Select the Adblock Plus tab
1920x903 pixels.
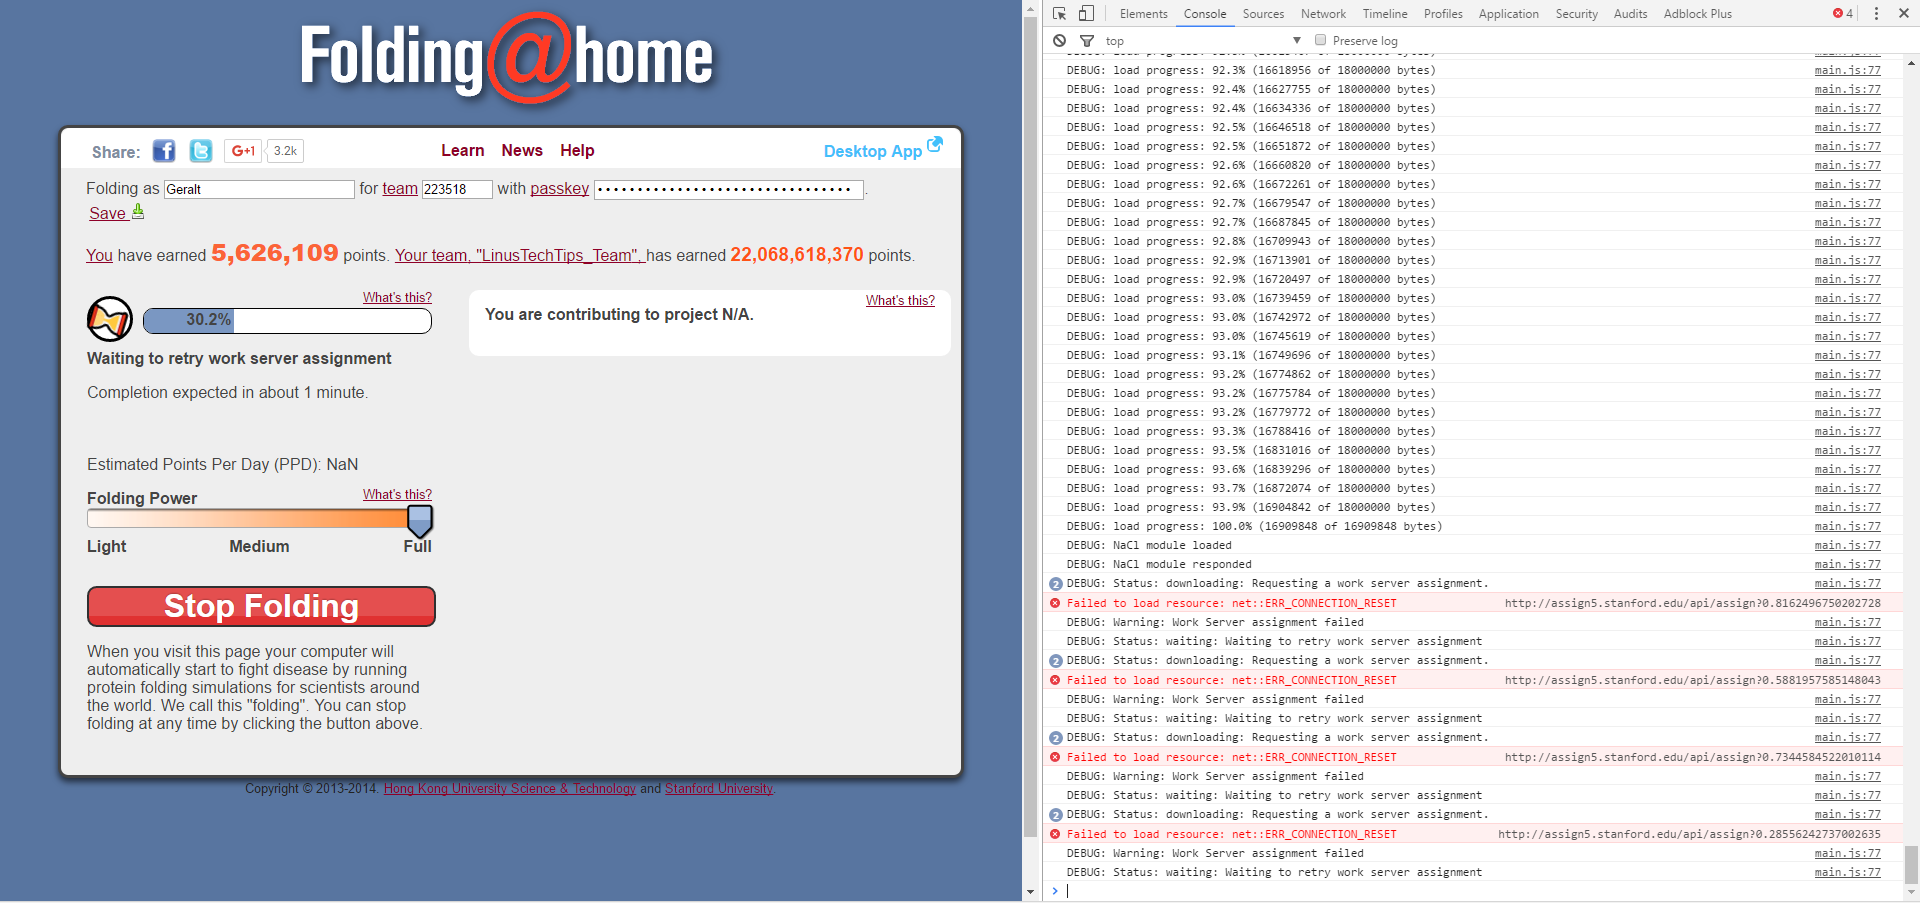click(1698, 14)
